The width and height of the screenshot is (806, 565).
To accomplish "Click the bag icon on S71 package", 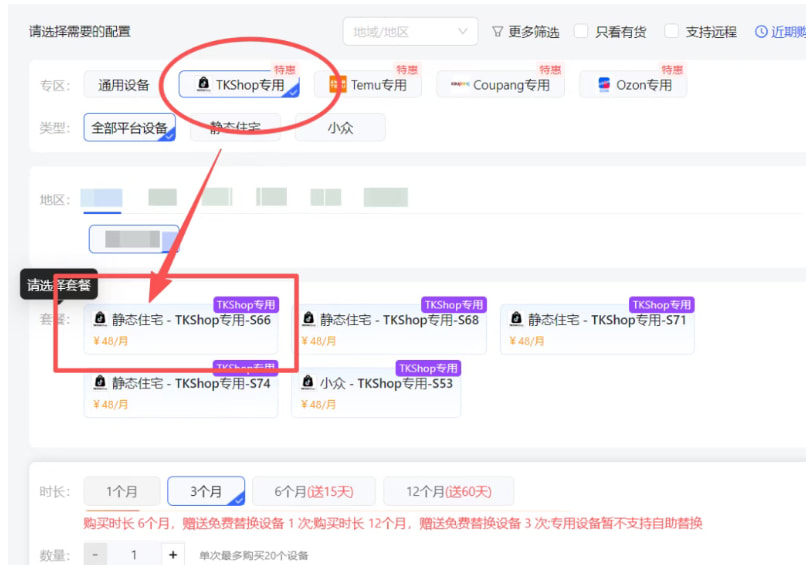I will click(x=517, y=319).
